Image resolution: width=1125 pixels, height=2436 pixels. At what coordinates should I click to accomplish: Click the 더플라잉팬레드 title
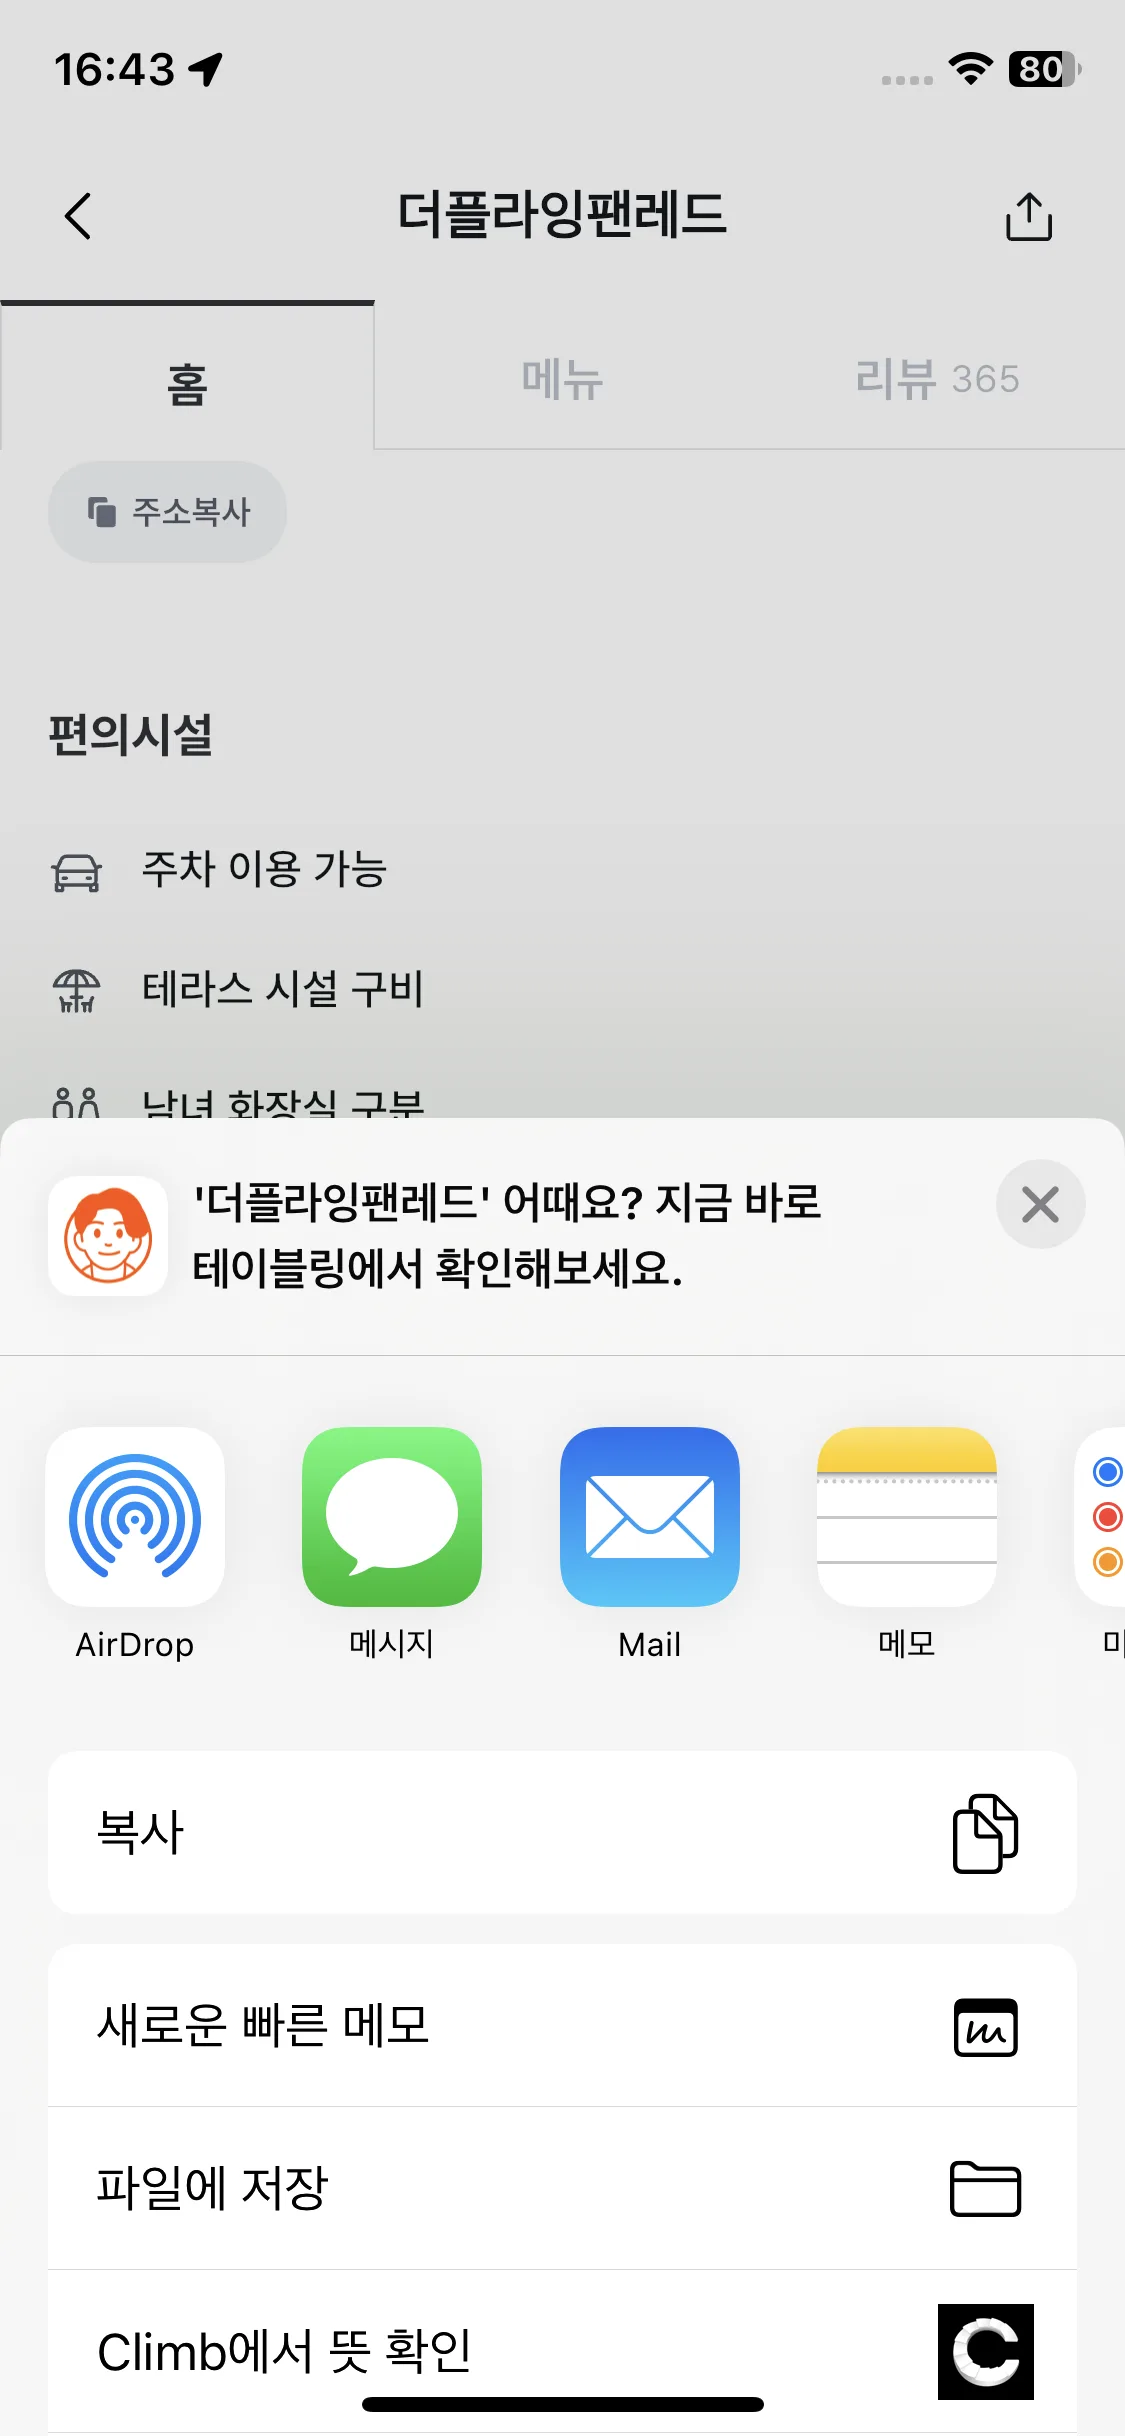click(x=562, y=214)
